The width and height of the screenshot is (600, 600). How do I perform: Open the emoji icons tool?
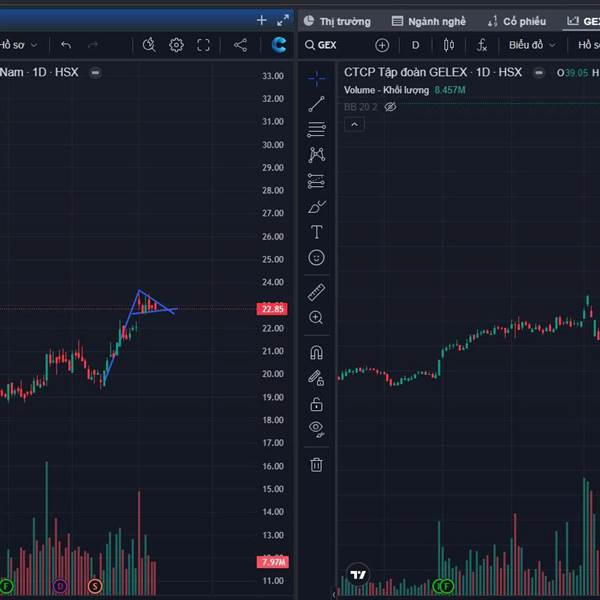(316, 258)
